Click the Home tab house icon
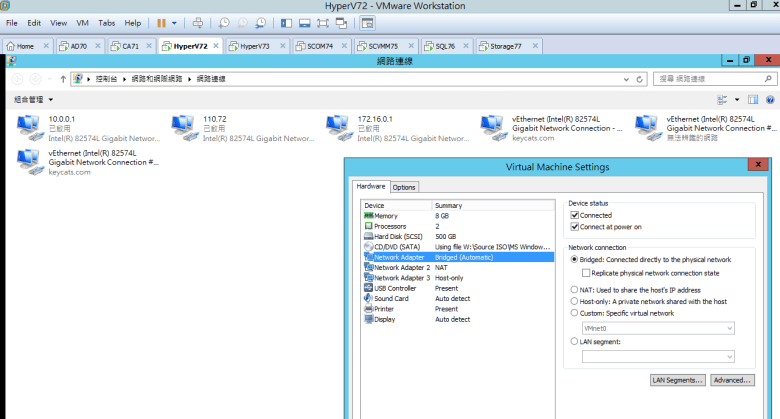The image size is (780, 419). [x=10, y=46]
